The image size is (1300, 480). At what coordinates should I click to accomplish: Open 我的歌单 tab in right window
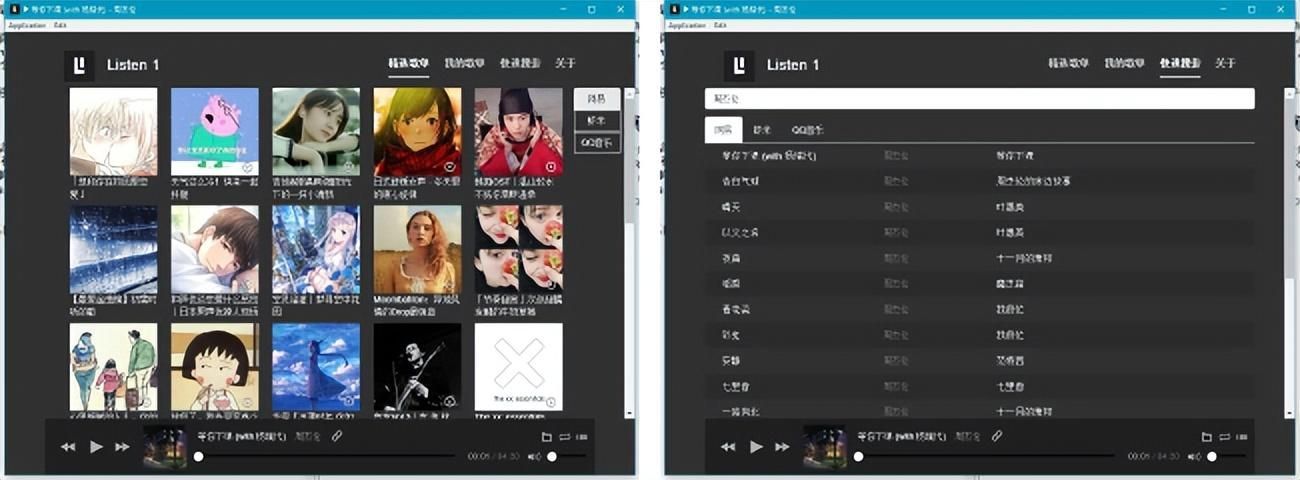point(1125,63)
